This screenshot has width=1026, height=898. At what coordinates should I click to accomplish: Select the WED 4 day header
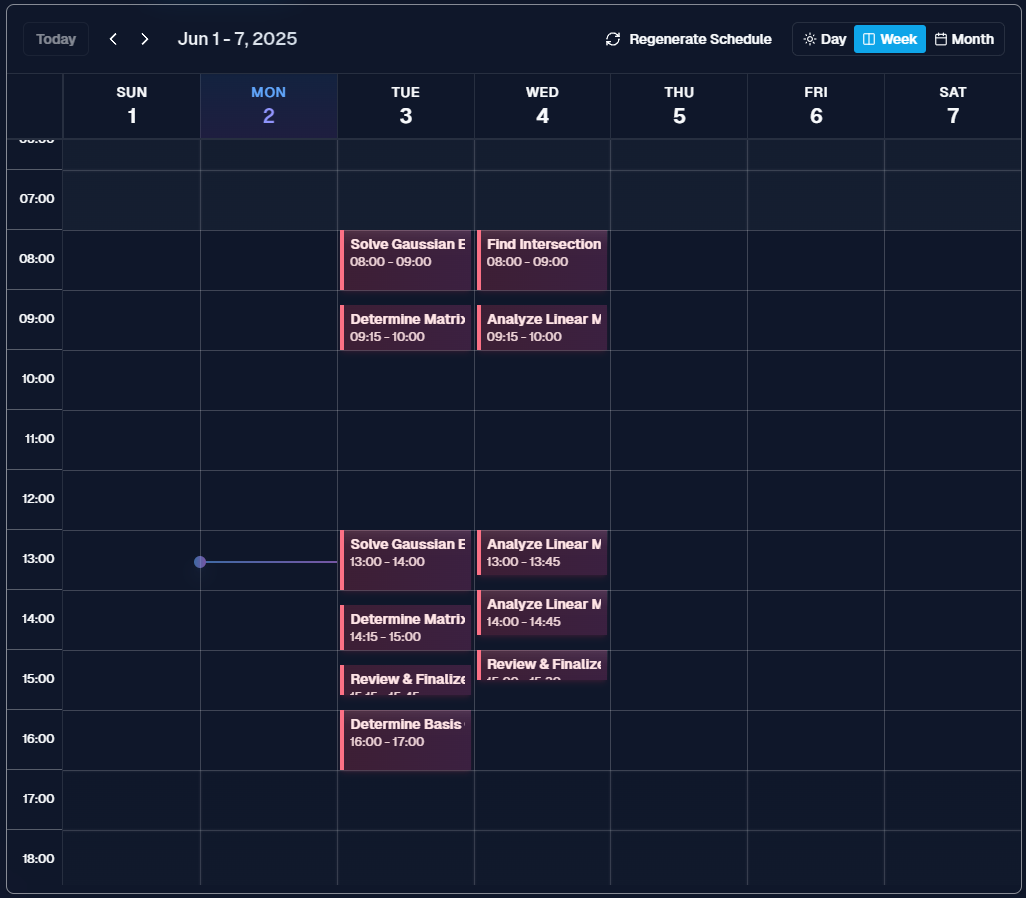click(x=542, y=105)
